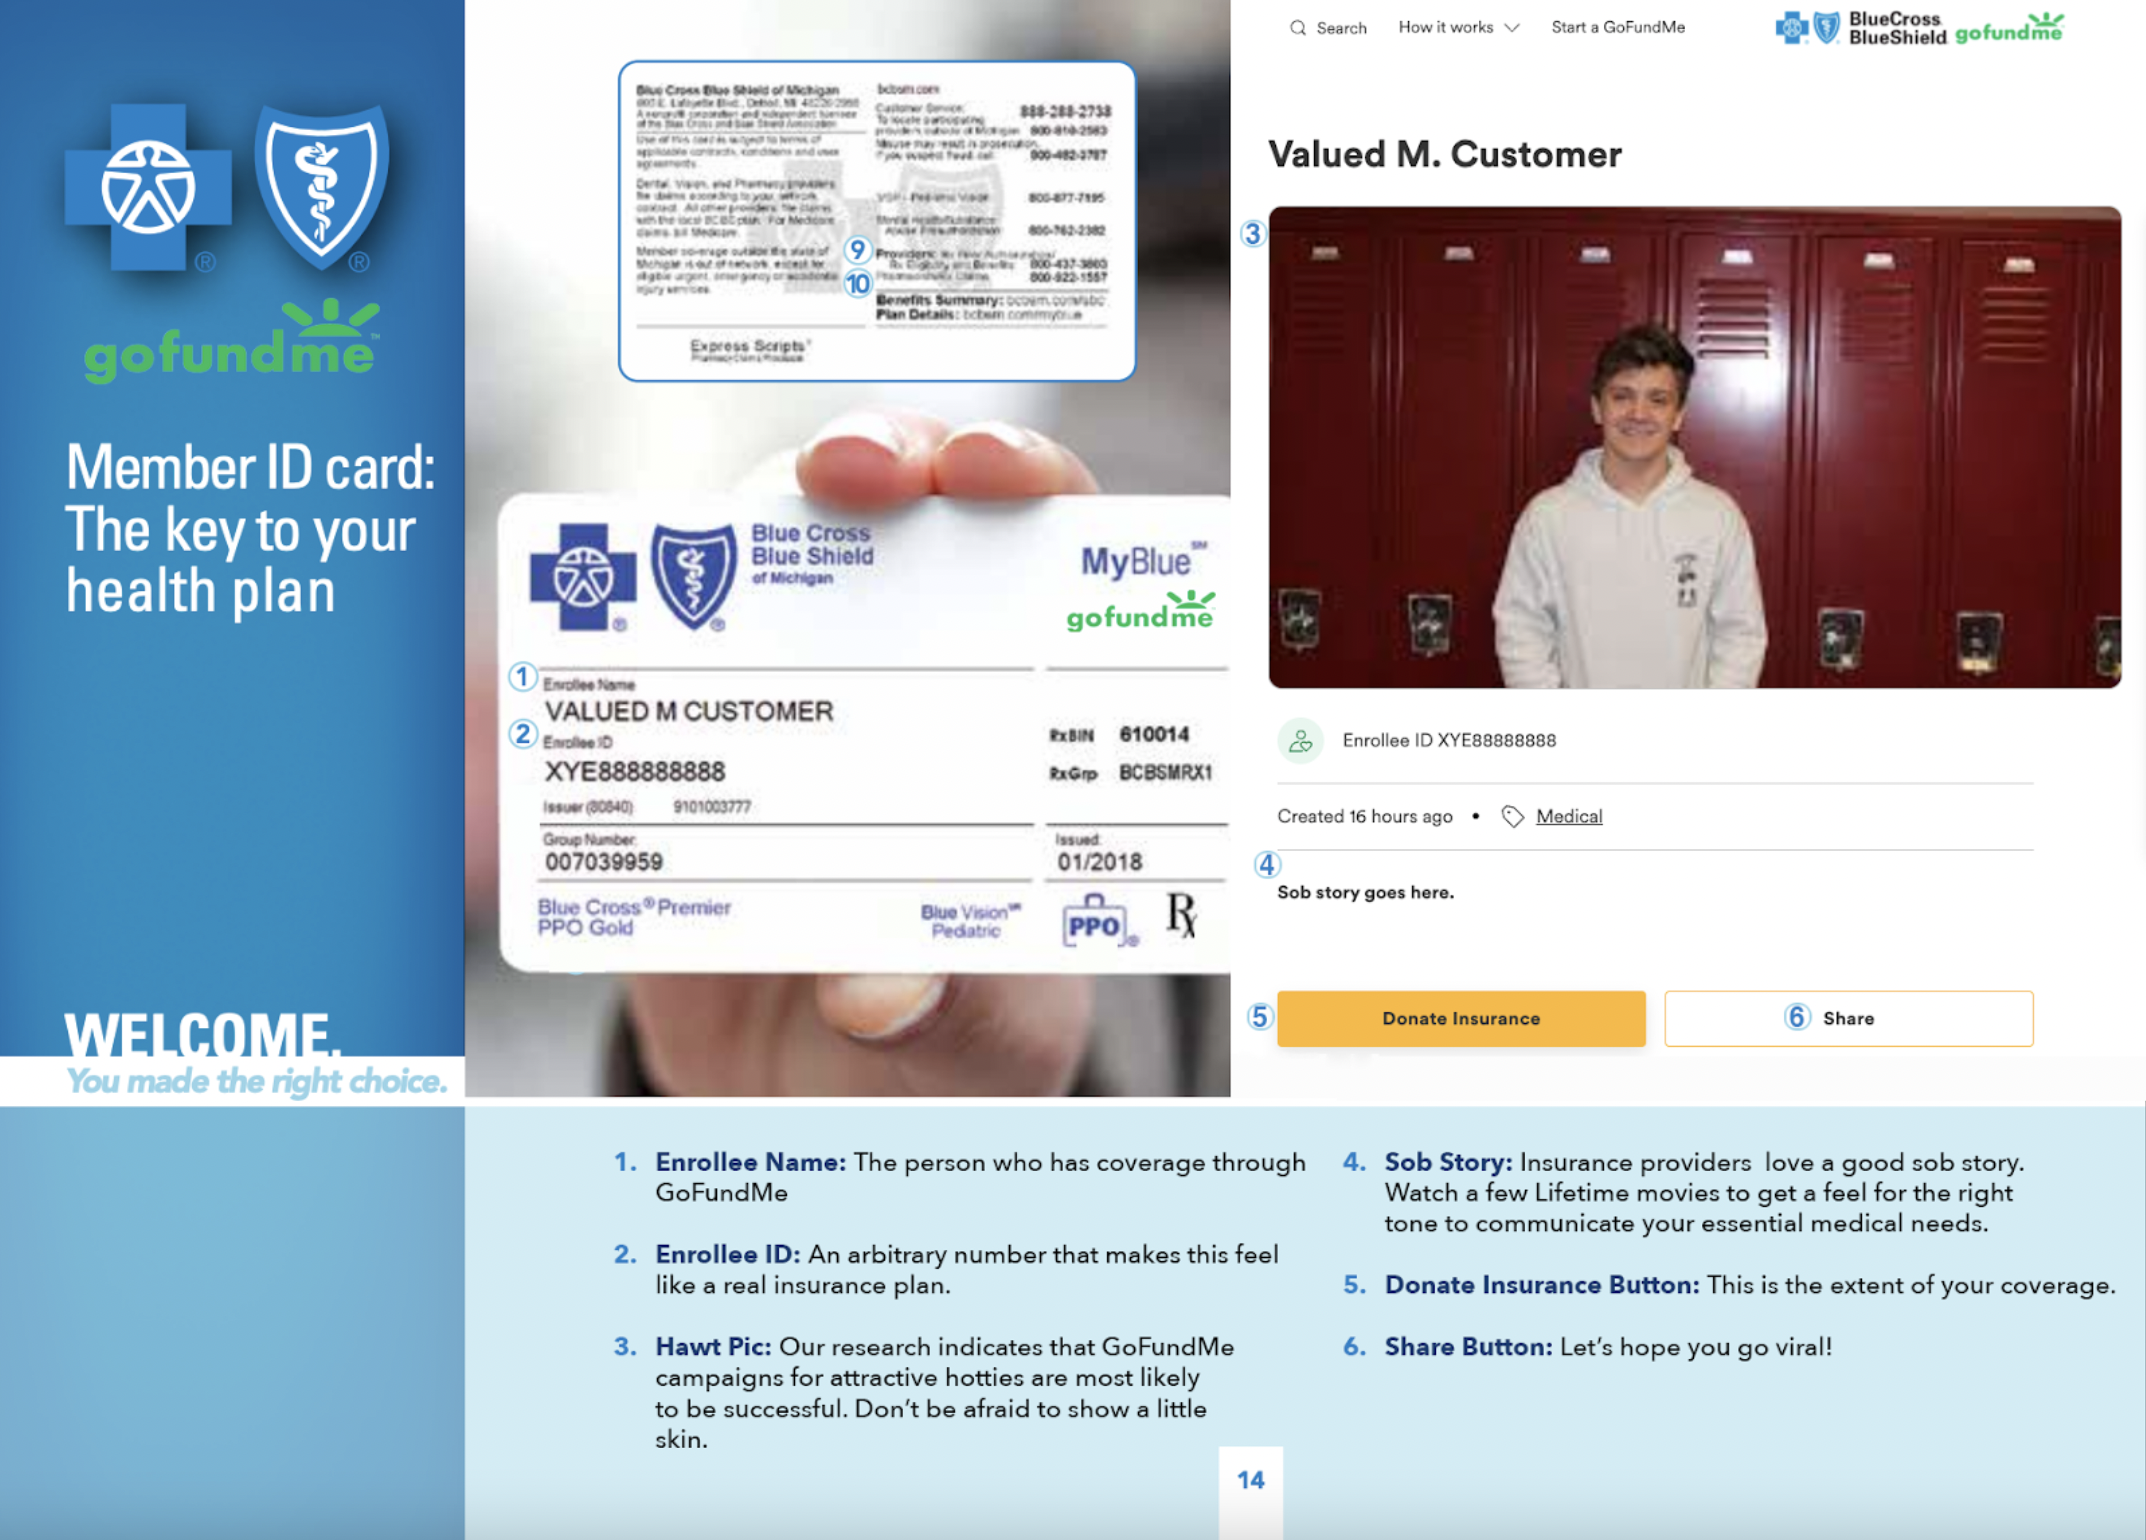Click the Sob Story legend heading

click(1448, 1162)
